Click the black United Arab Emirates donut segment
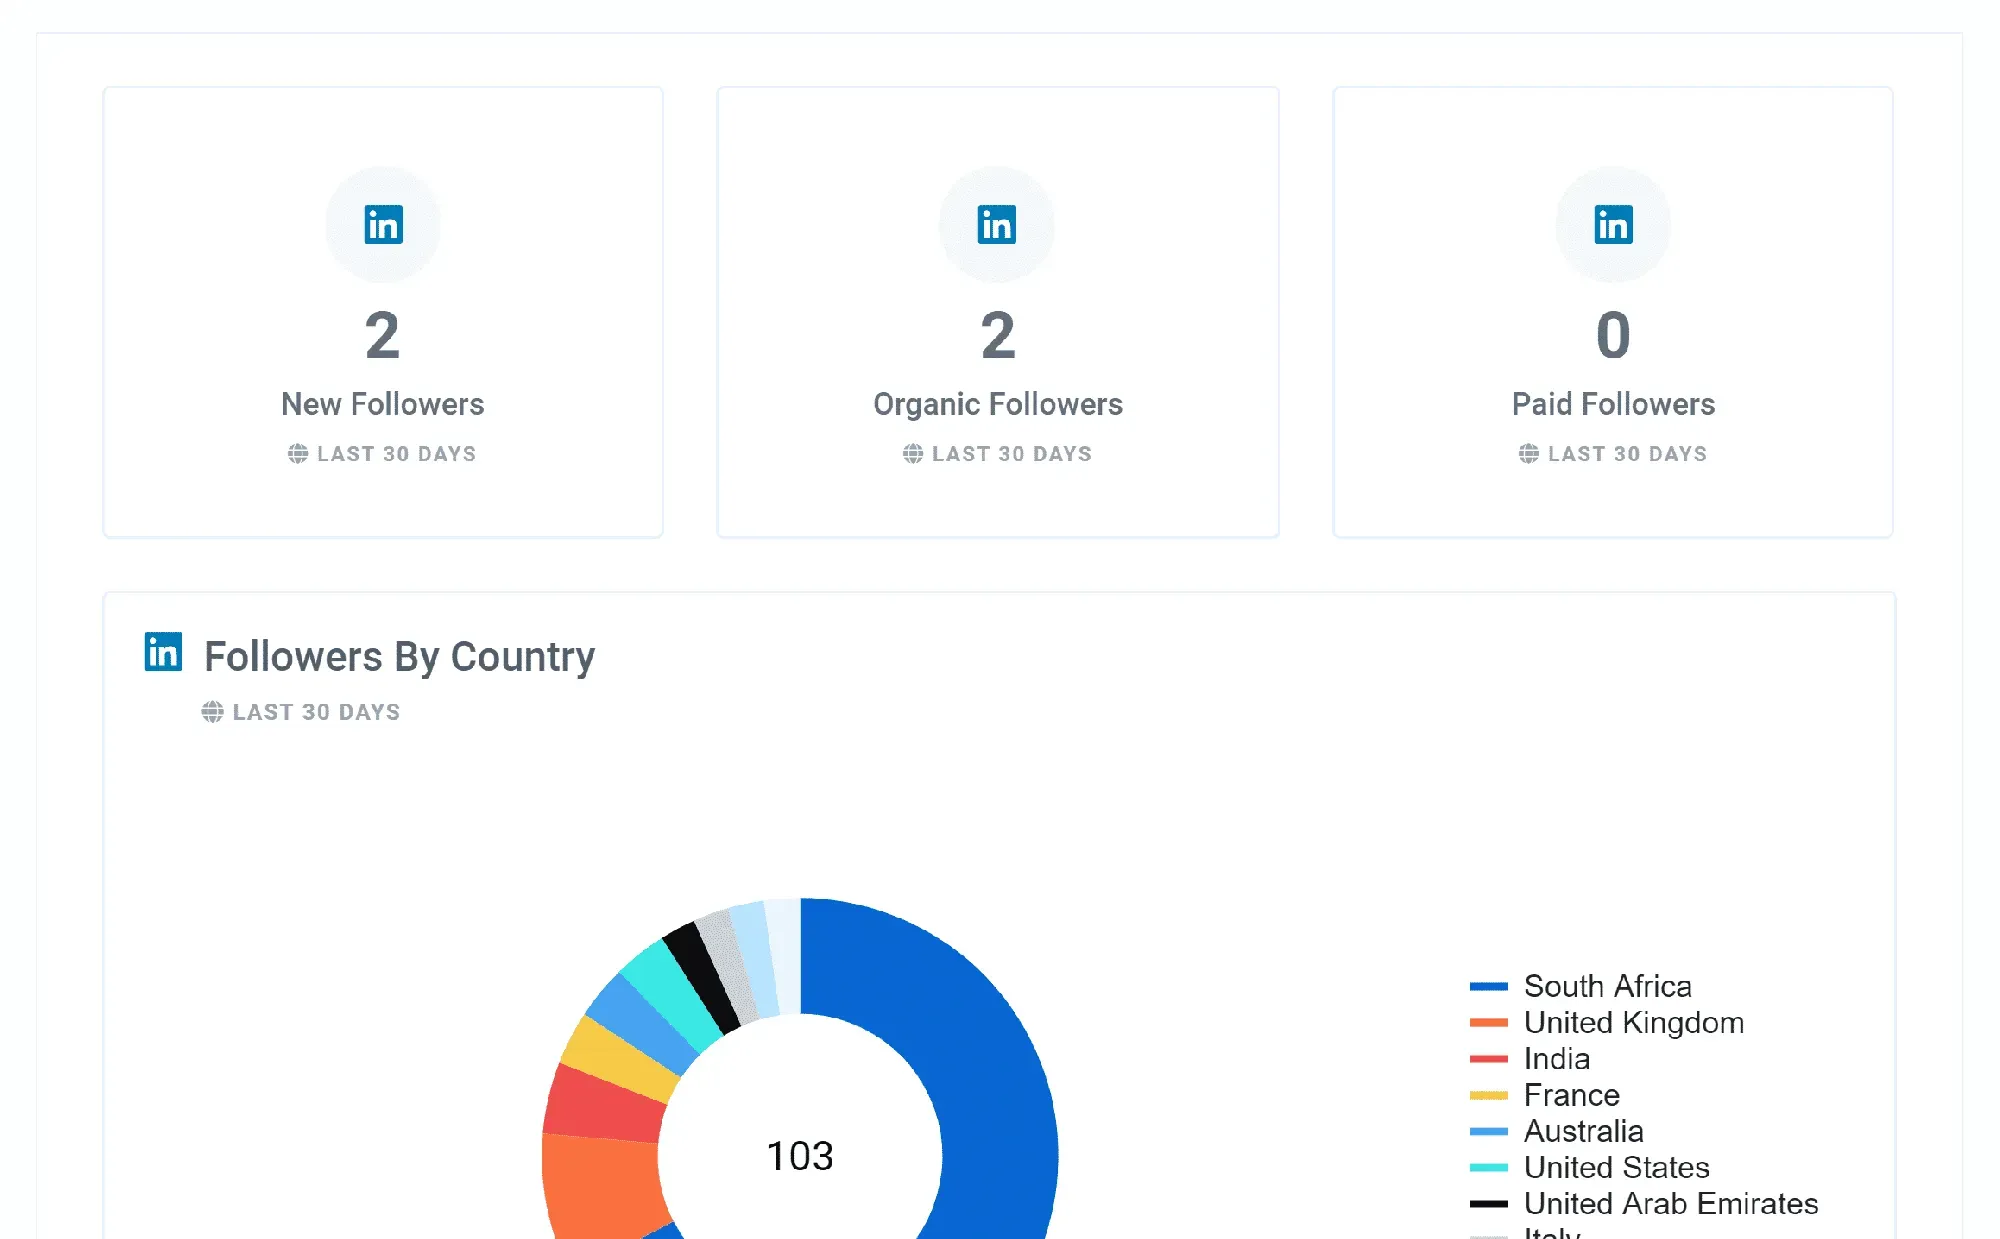The width and height of the screenshot is (2000, 1239). [703, 977]
